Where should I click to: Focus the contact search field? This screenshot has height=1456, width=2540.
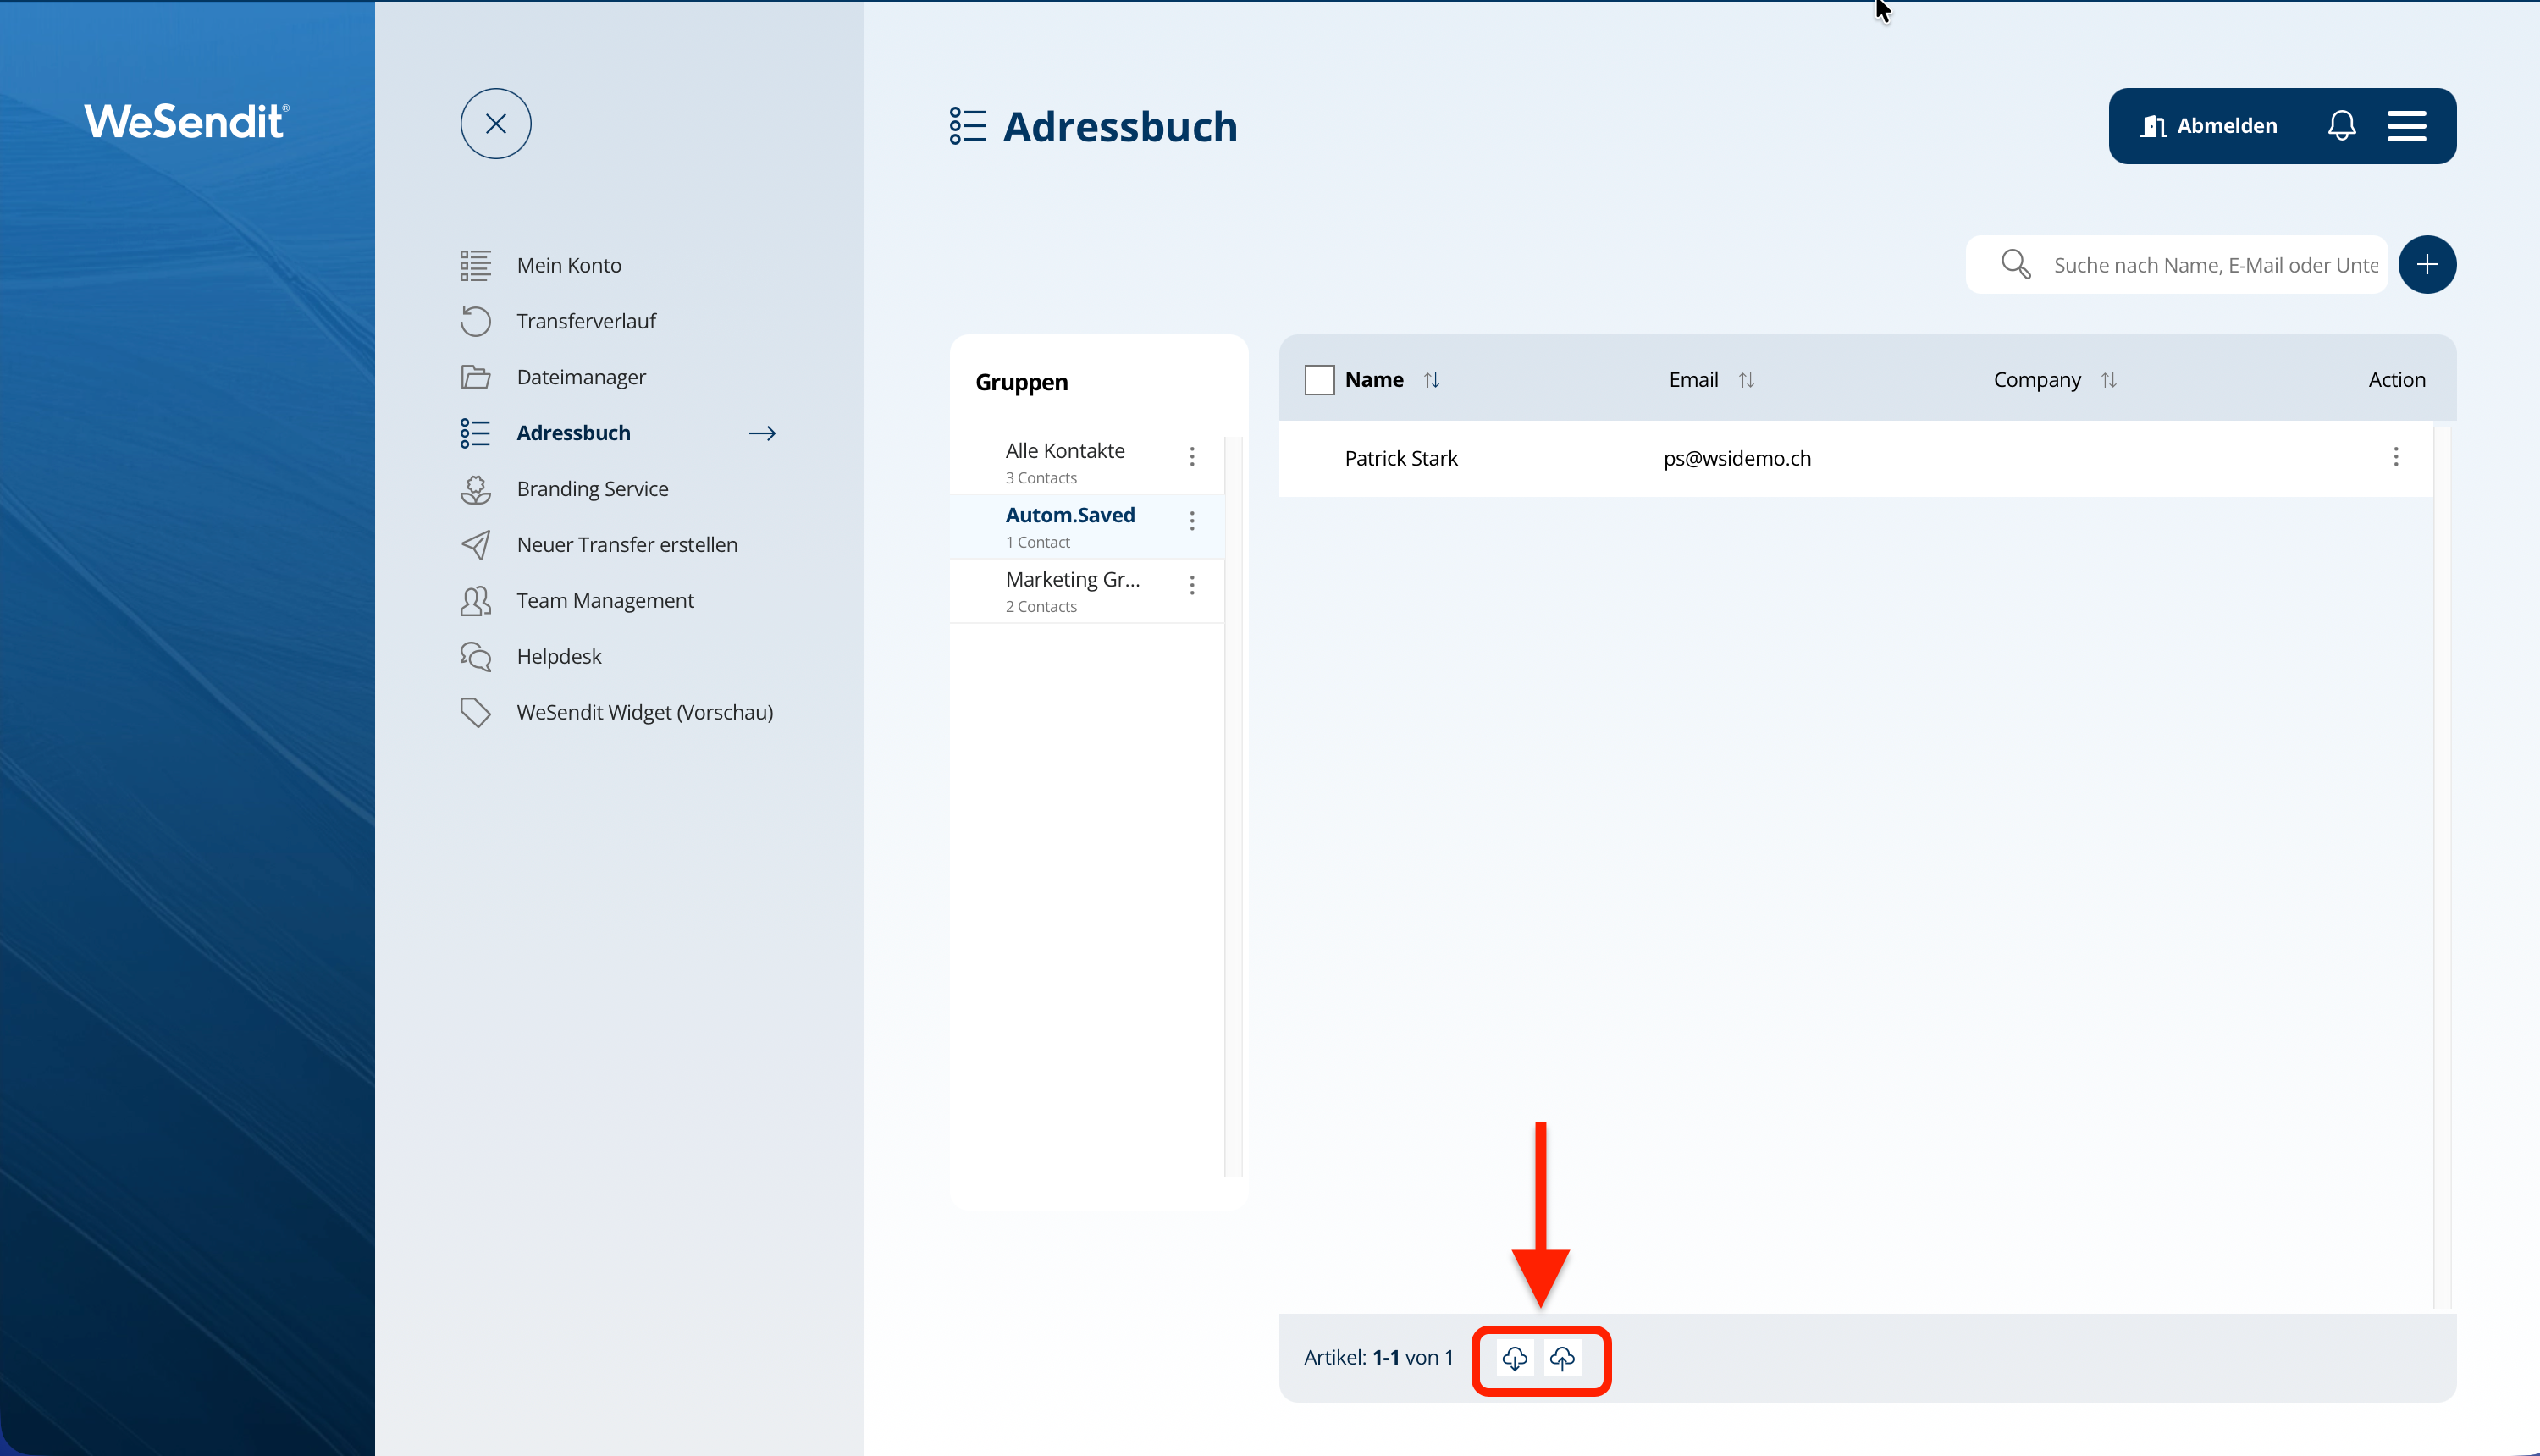[x=2214, y=265]
